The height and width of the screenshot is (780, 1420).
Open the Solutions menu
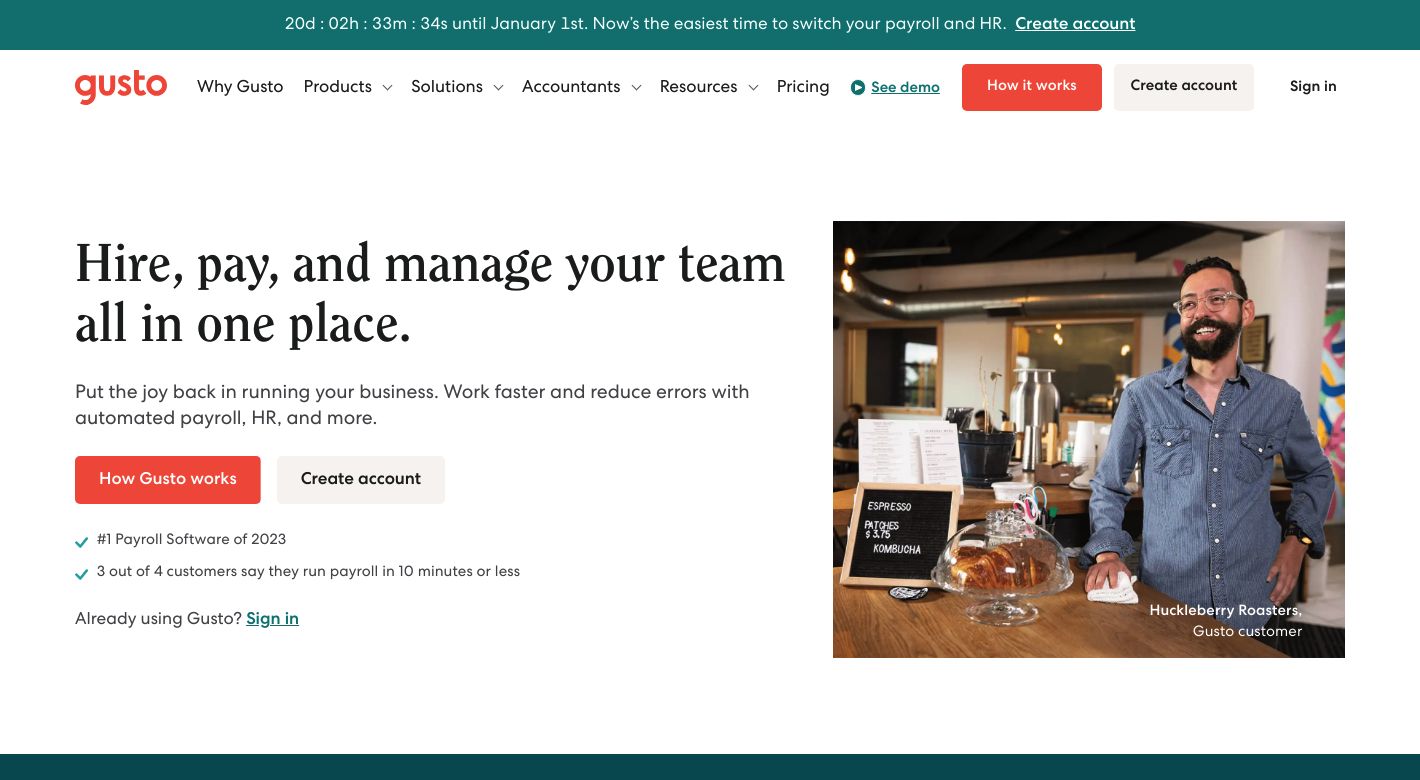click(x=447, y=87)
